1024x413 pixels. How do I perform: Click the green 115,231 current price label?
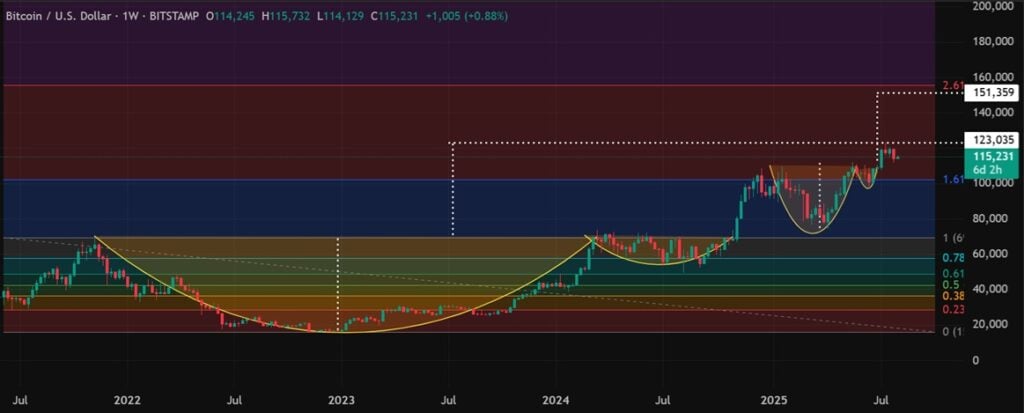992,156
